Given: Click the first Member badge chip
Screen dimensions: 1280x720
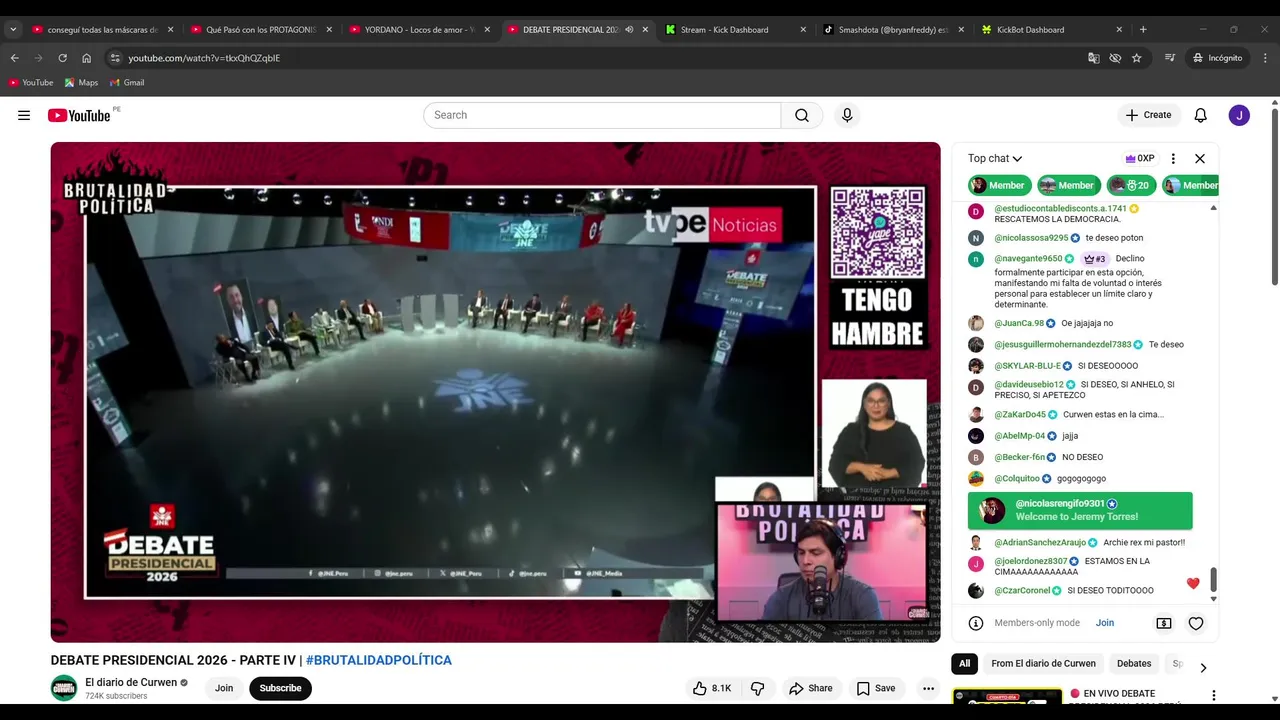Looking at the screenshot, I should click(997, 185).
